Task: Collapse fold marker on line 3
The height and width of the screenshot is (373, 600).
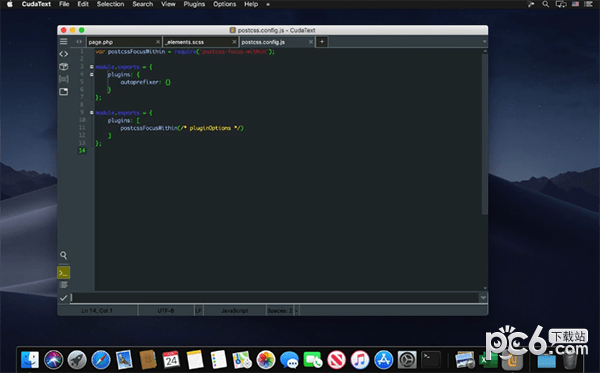Action: [x=91, y=67]
